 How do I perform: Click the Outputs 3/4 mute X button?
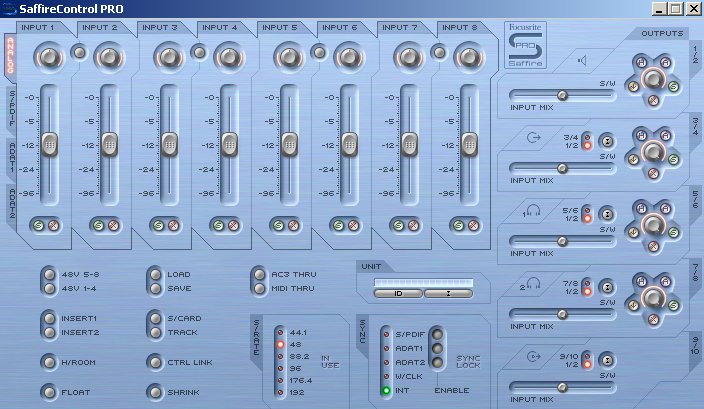pos(653,173)
